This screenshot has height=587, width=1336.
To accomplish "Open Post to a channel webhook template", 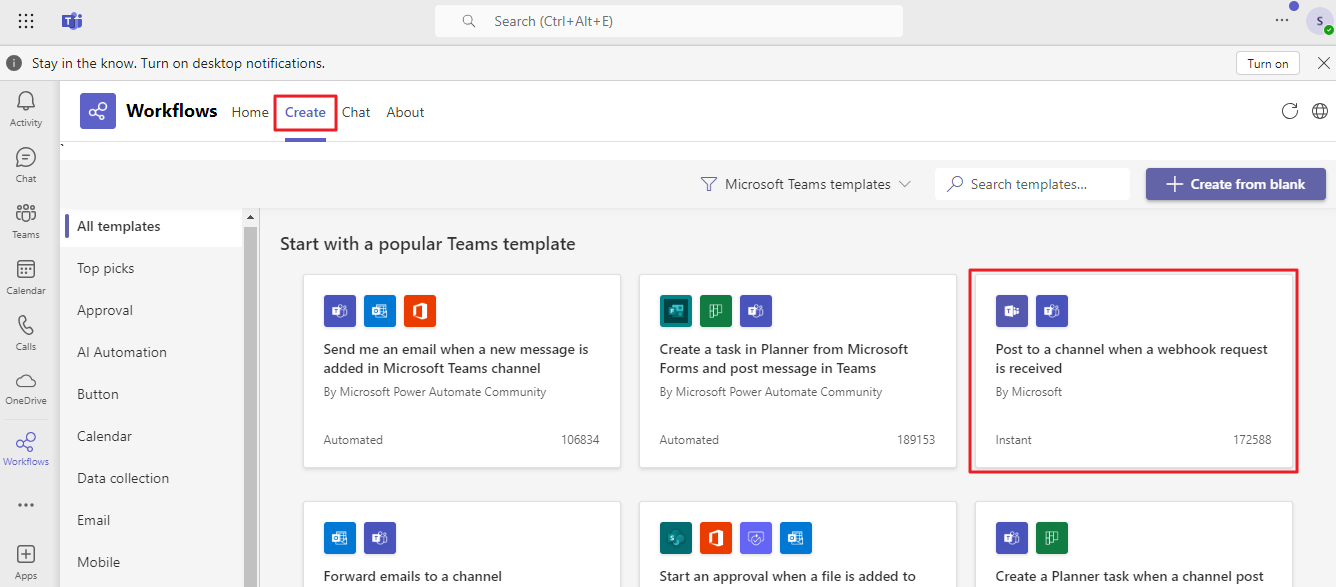I will [x=1134, y=371].
